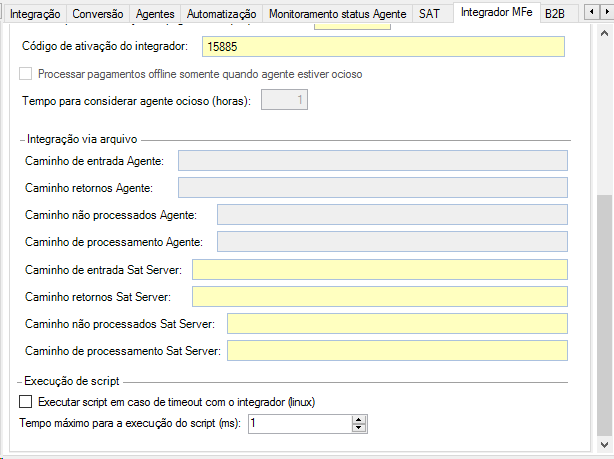Open the Integração tab
Viewport: 614px width, 459px height.
[35, 14]
